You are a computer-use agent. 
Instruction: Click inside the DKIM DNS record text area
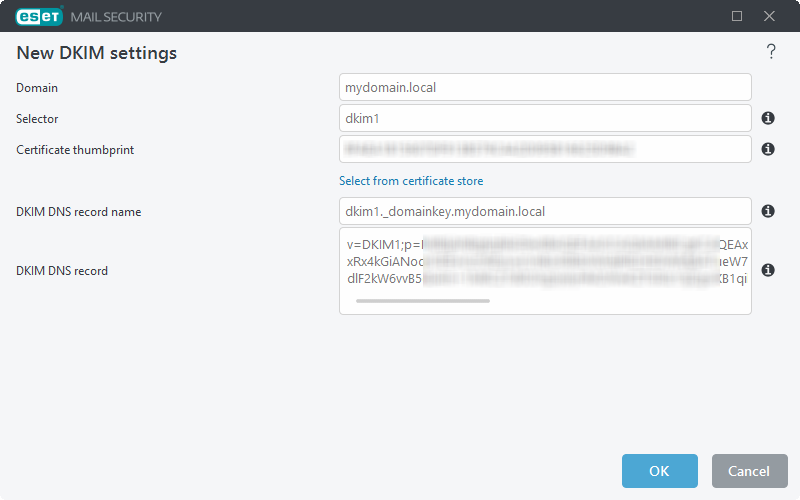click(x=545, y=262)
